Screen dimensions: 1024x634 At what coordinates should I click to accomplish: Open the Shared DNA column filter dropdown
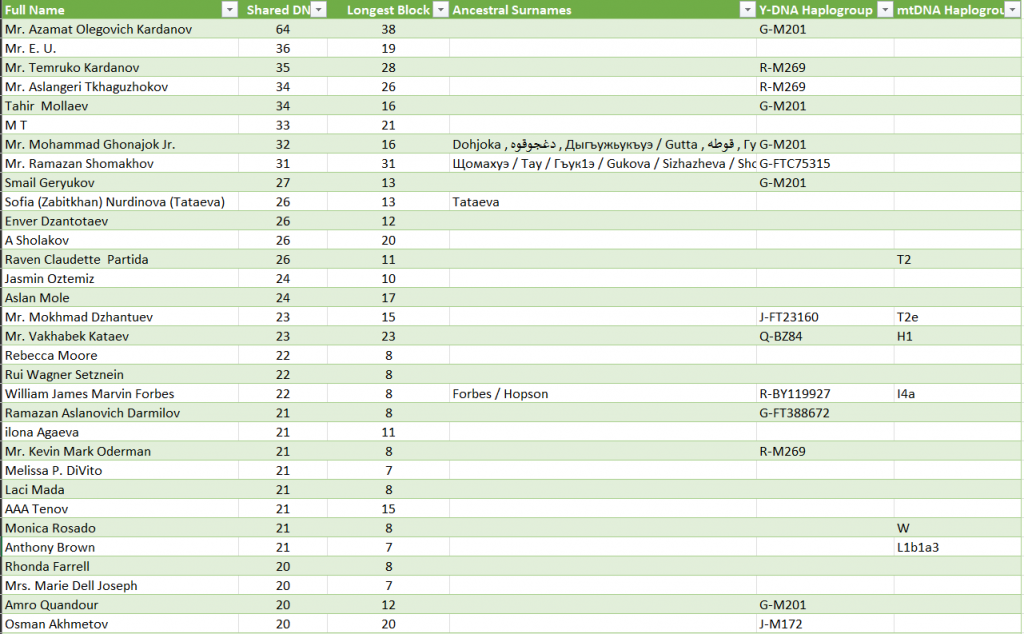318,10
